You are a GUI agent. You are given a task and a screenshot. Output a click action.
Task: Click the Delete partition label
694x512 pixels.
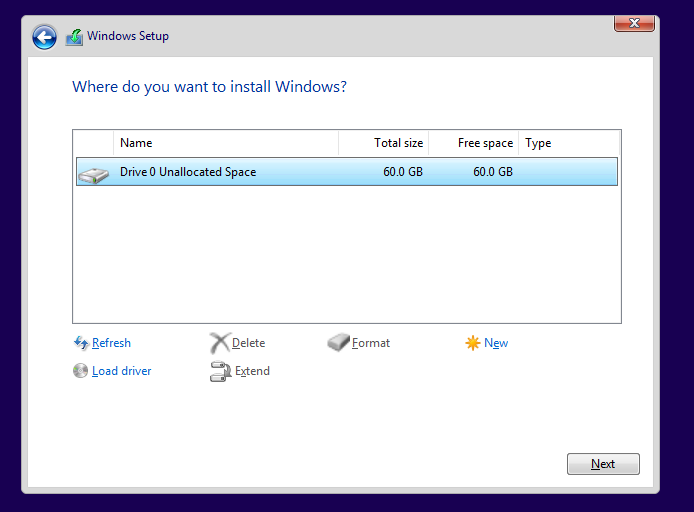pos(248,343)
